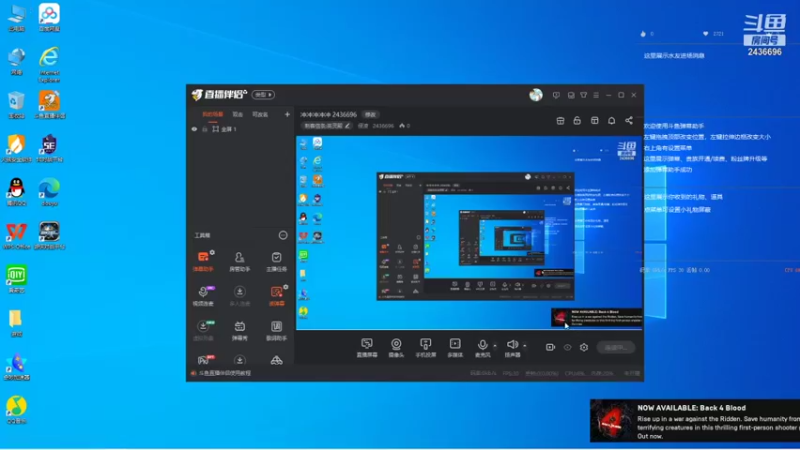Add a phone screen cast source (手机投屏)
Screen dimensions: 800x450
pyautogui.click(x=426, y=347)
